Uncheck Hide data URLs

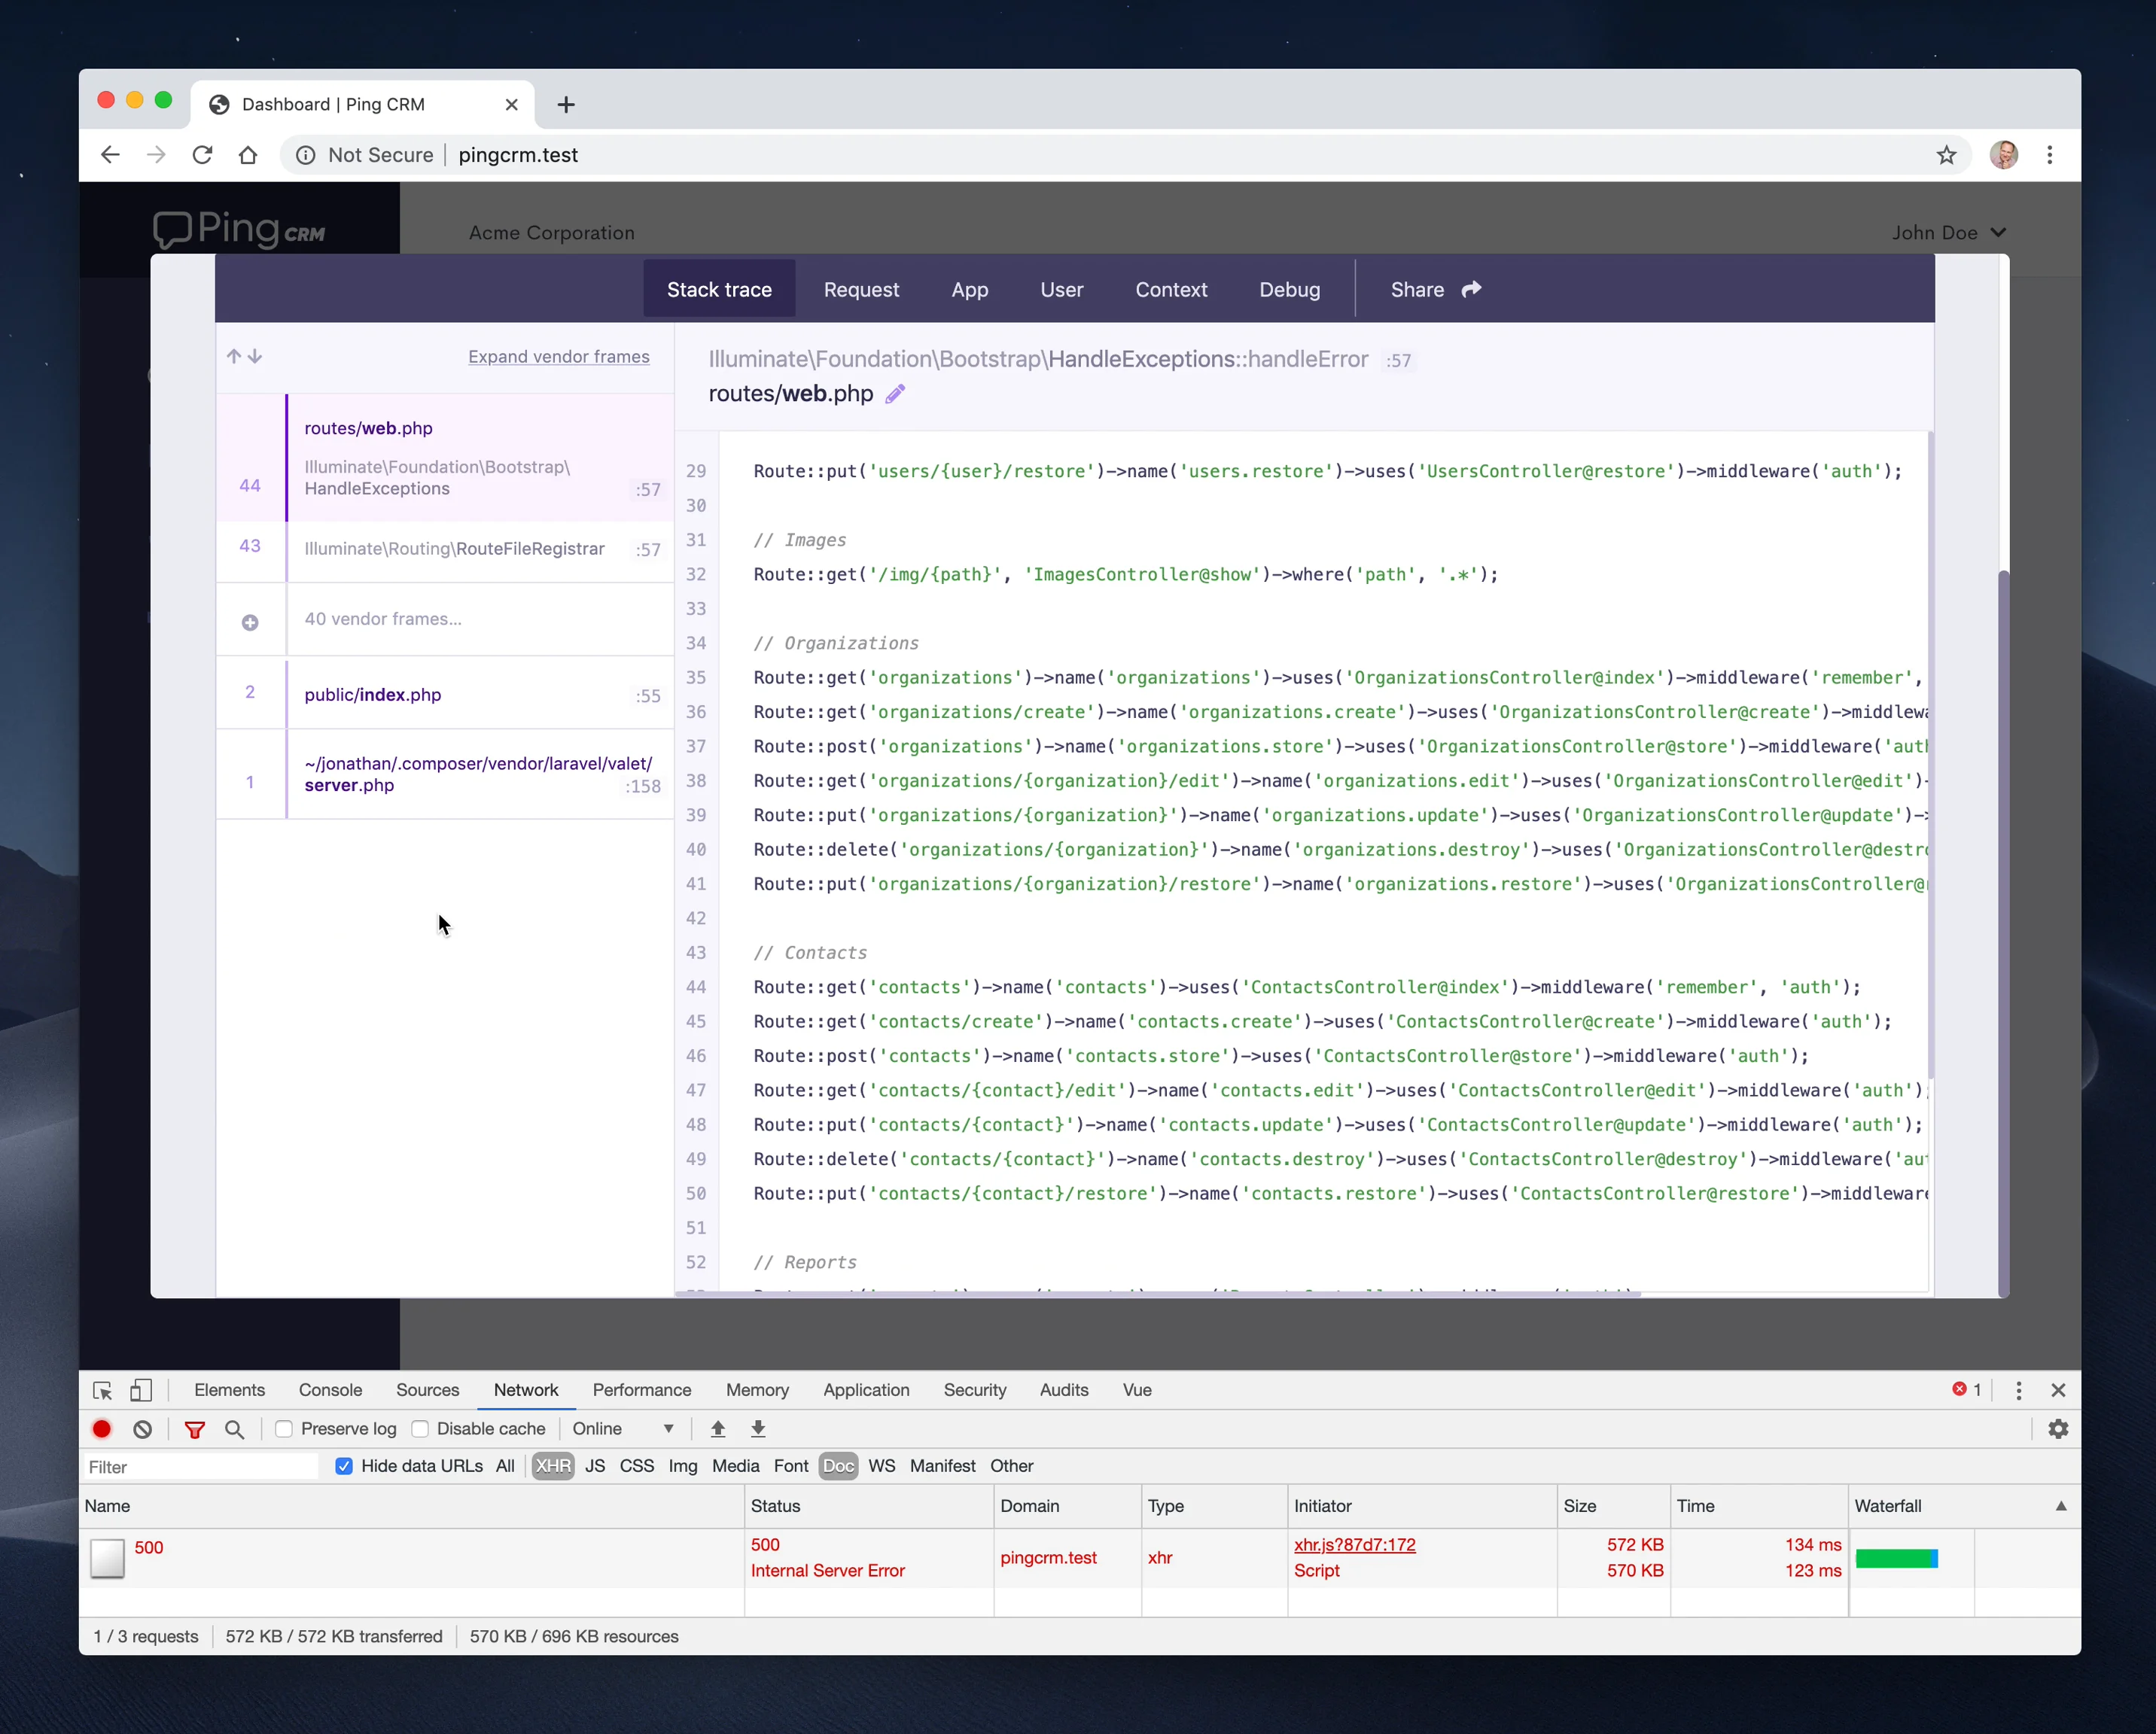(x=344, y=1466)
